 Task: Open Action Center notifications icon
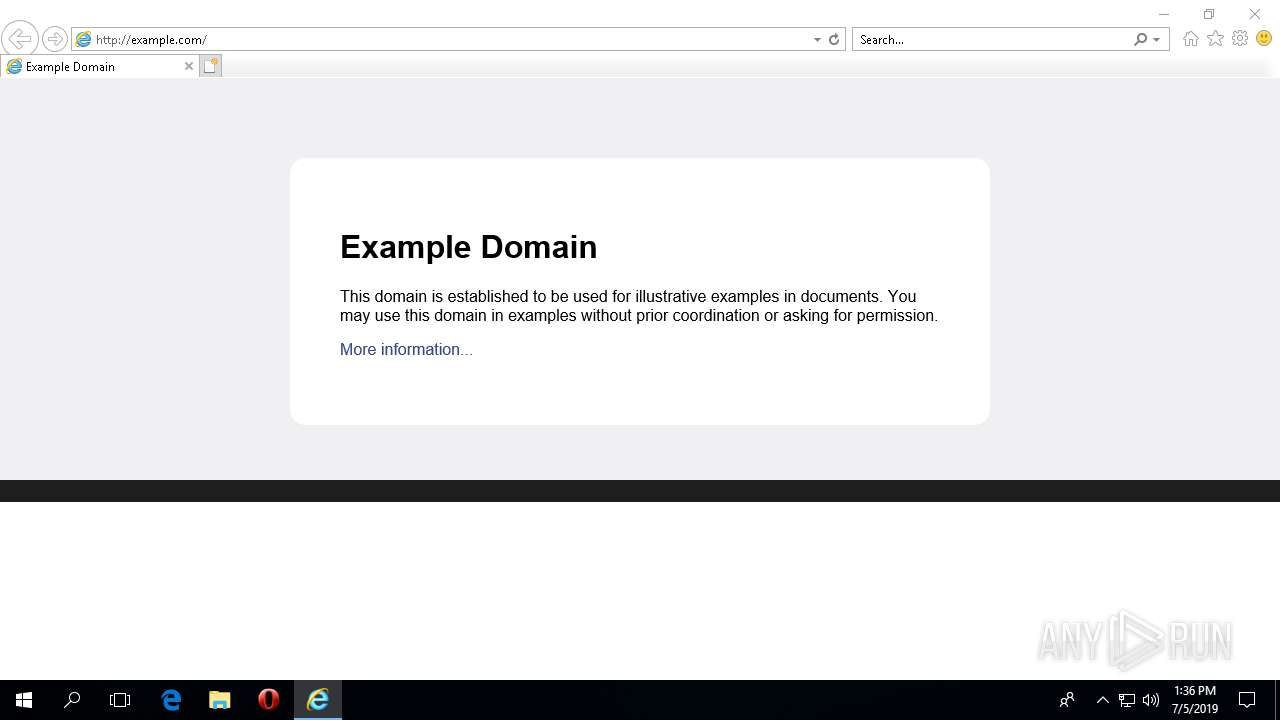[x=1247, y=700]
